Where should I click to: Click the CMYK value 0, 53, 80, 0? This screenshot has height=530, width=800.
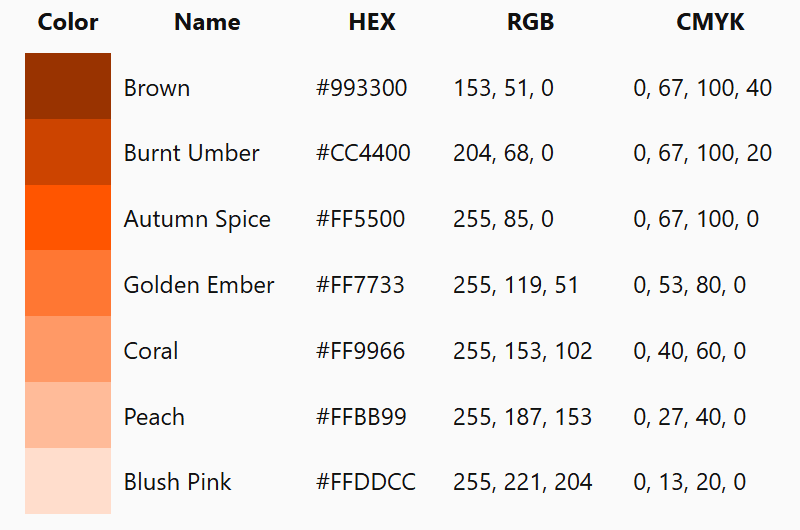(x=689, y=285)
